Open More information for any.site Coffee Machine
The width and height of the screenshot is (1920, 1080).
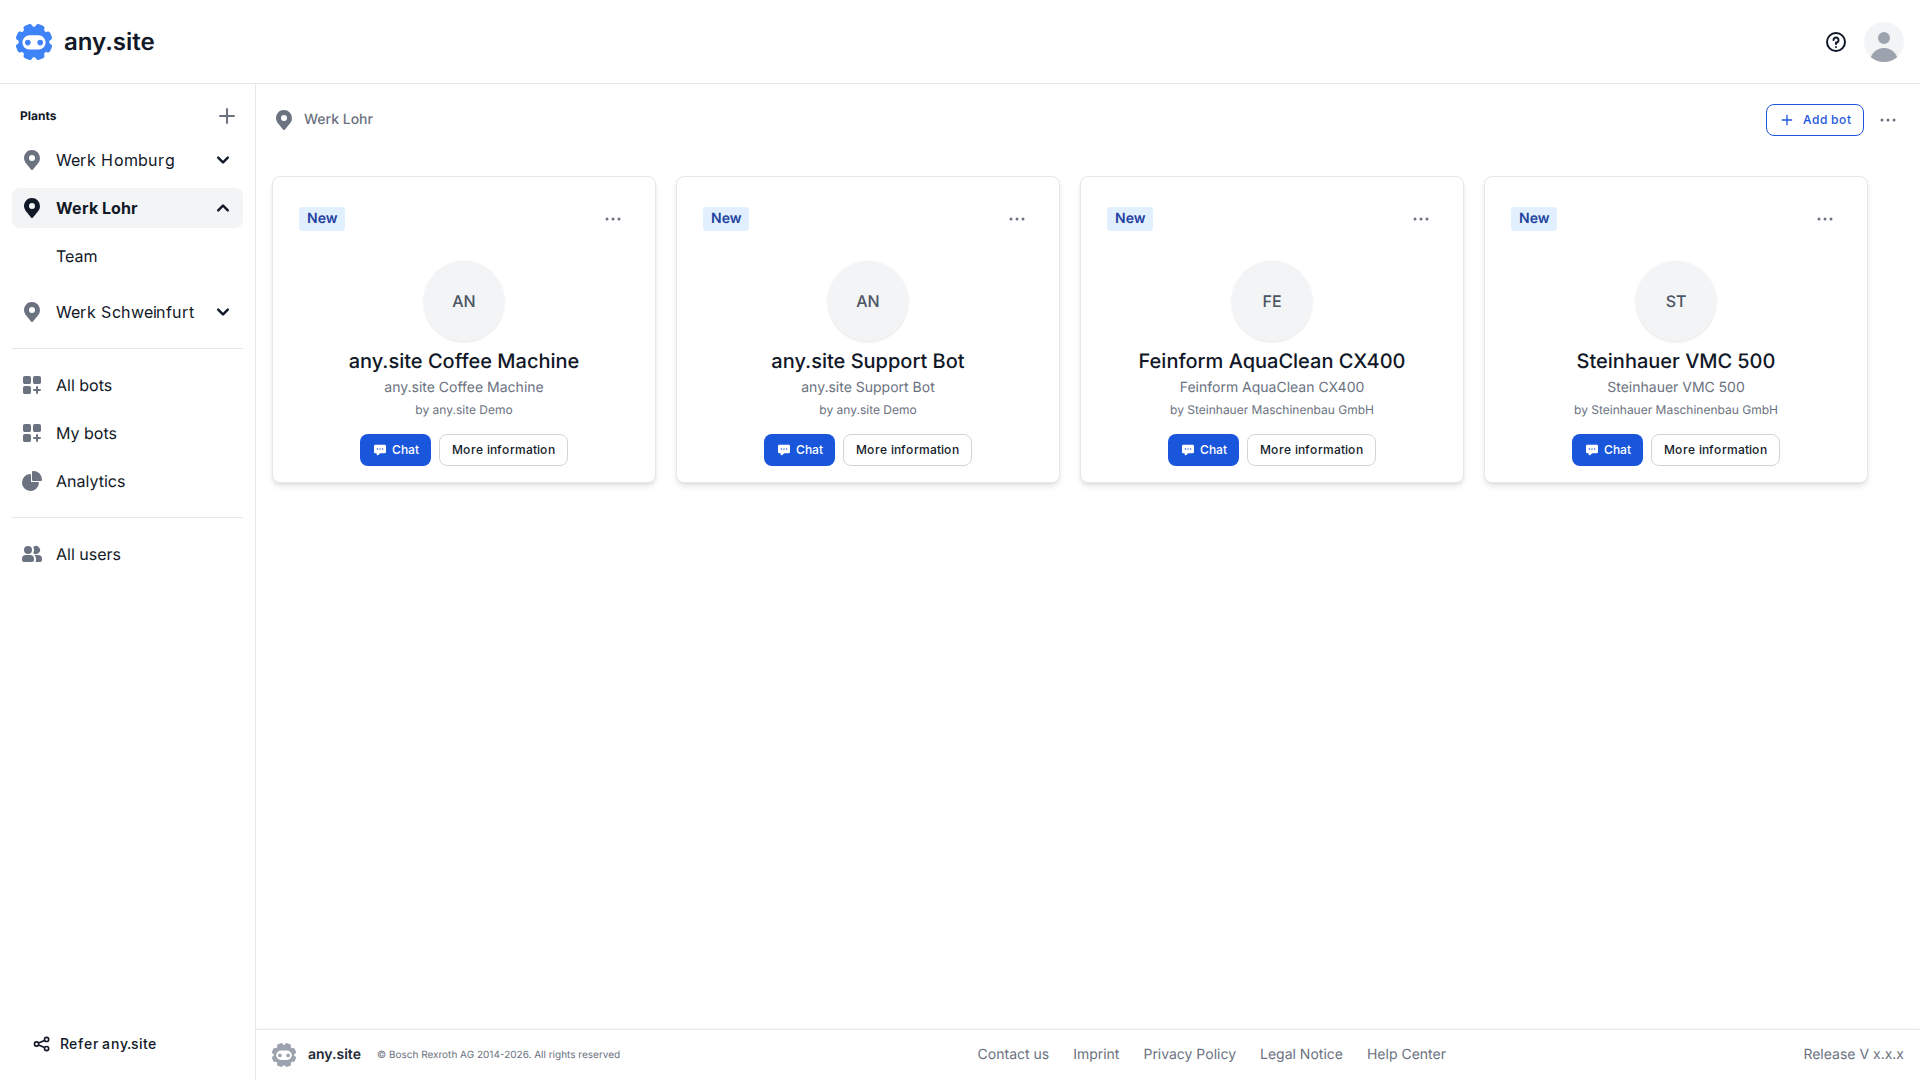point(502,450)
